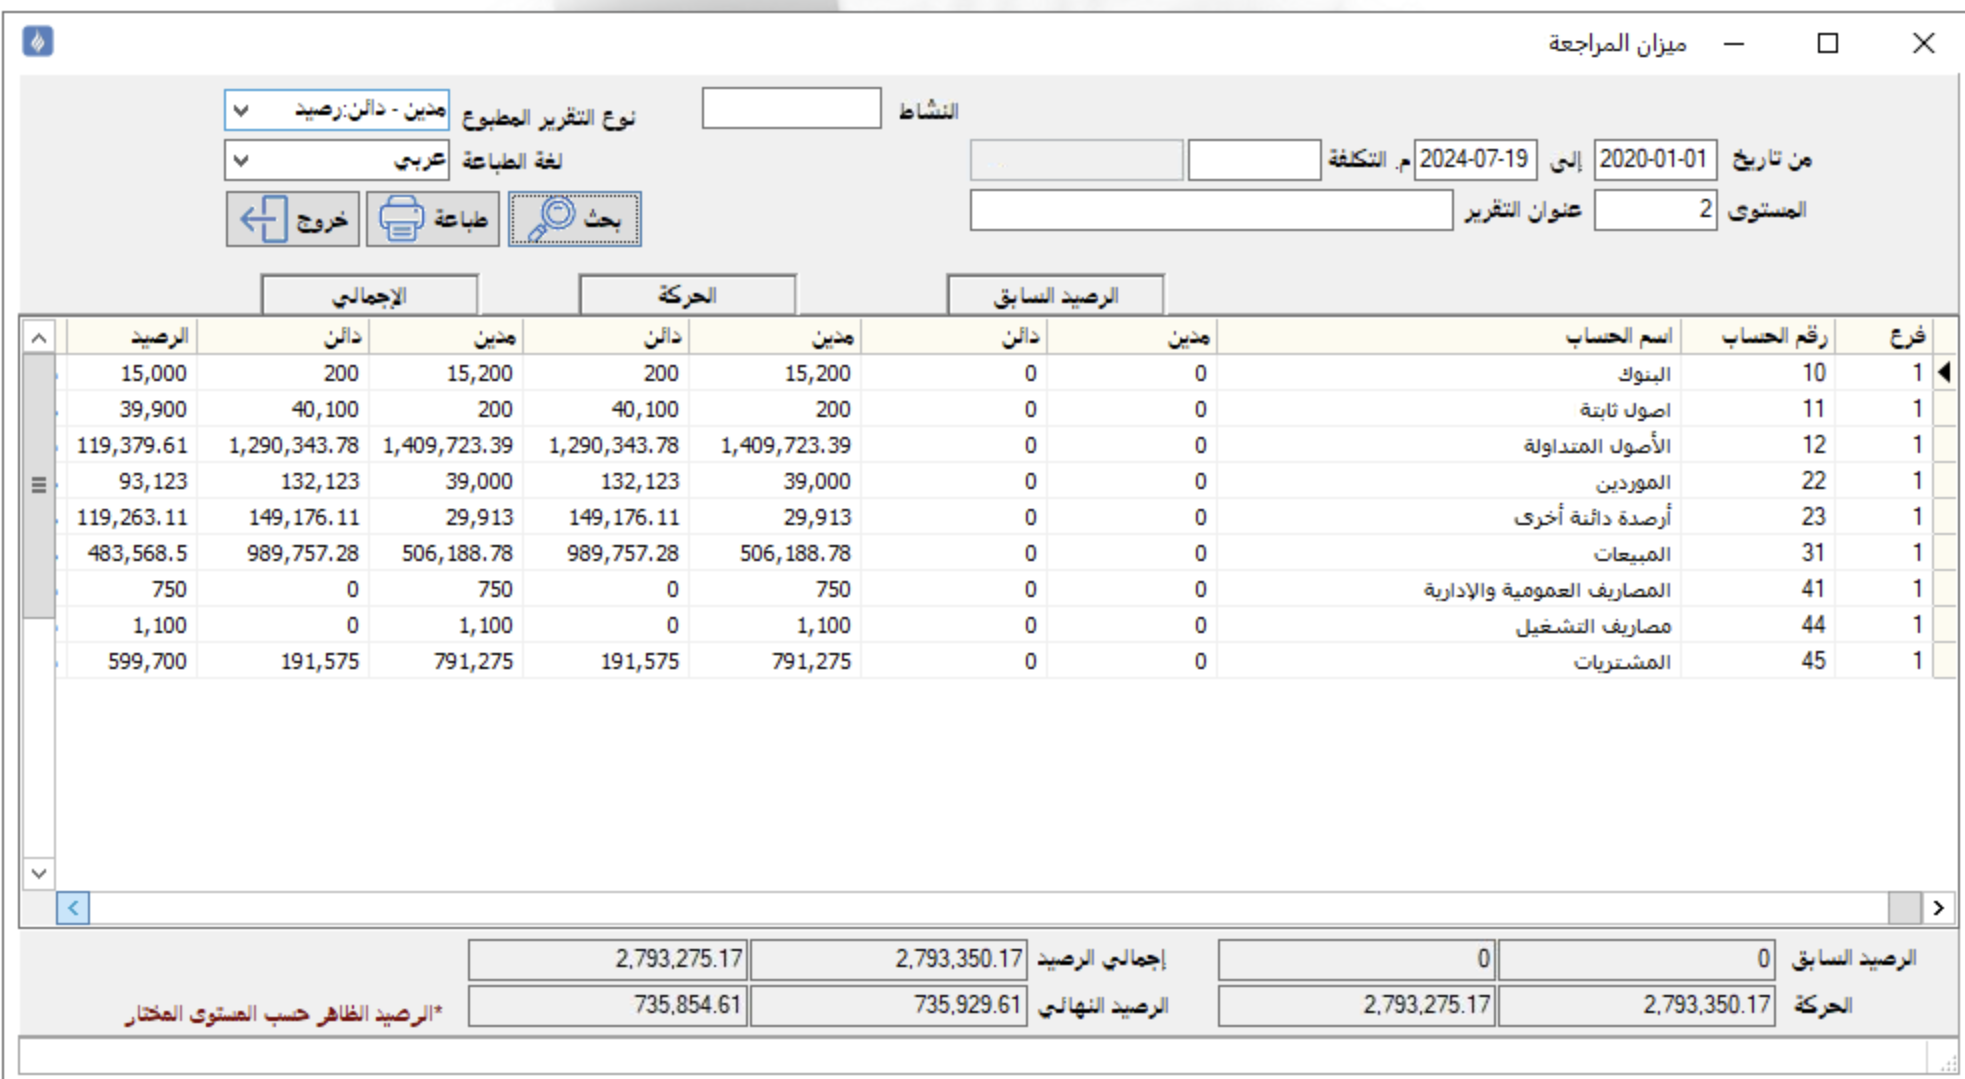Click the account name column header

click(1448, 337)
